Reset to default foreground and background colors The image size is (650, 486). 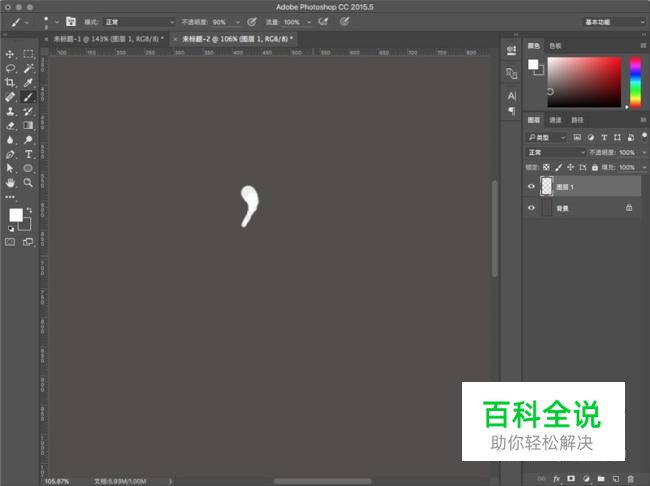coord(11,228)
